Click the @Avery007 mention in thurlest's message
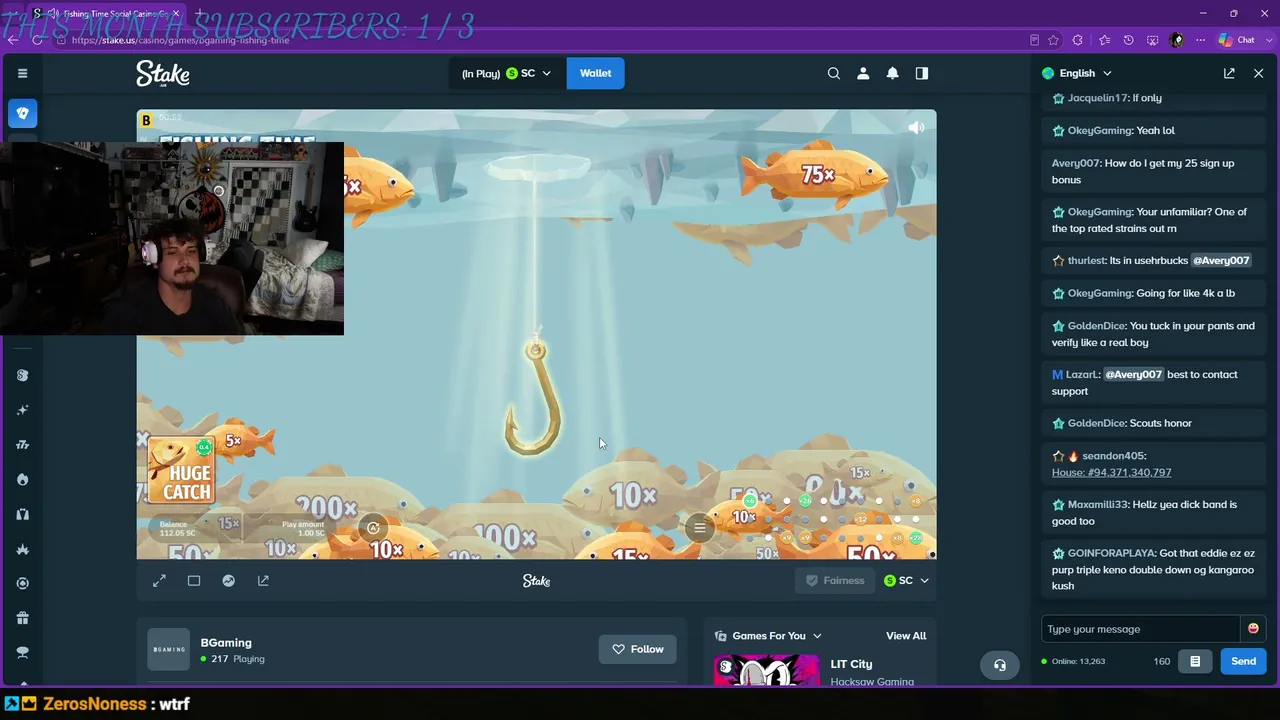 1221,261
